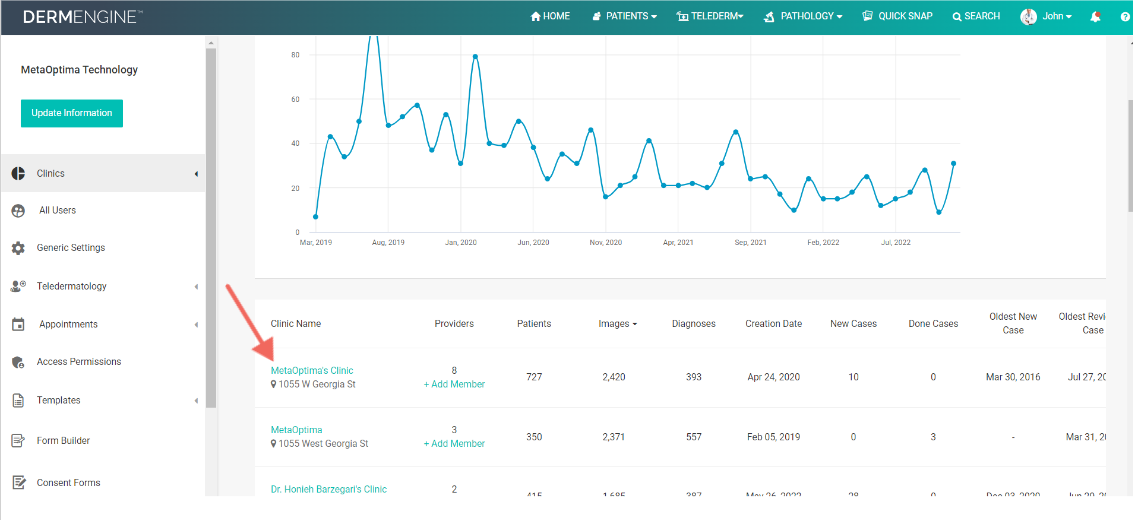Expand the Templates sidebar section
This screenshot has height=520, width=1133.
[58, 401]
